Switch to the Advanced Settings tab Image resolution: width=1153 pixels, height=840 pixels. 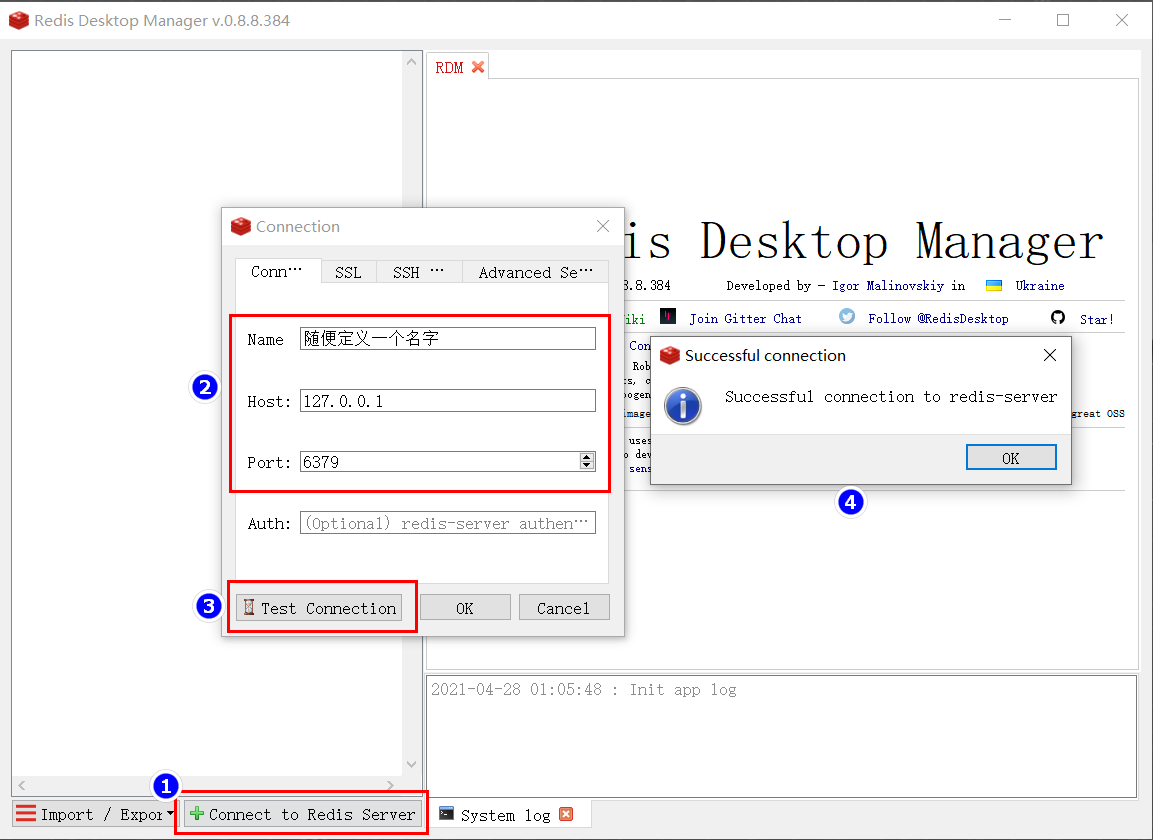click(534, 271)
